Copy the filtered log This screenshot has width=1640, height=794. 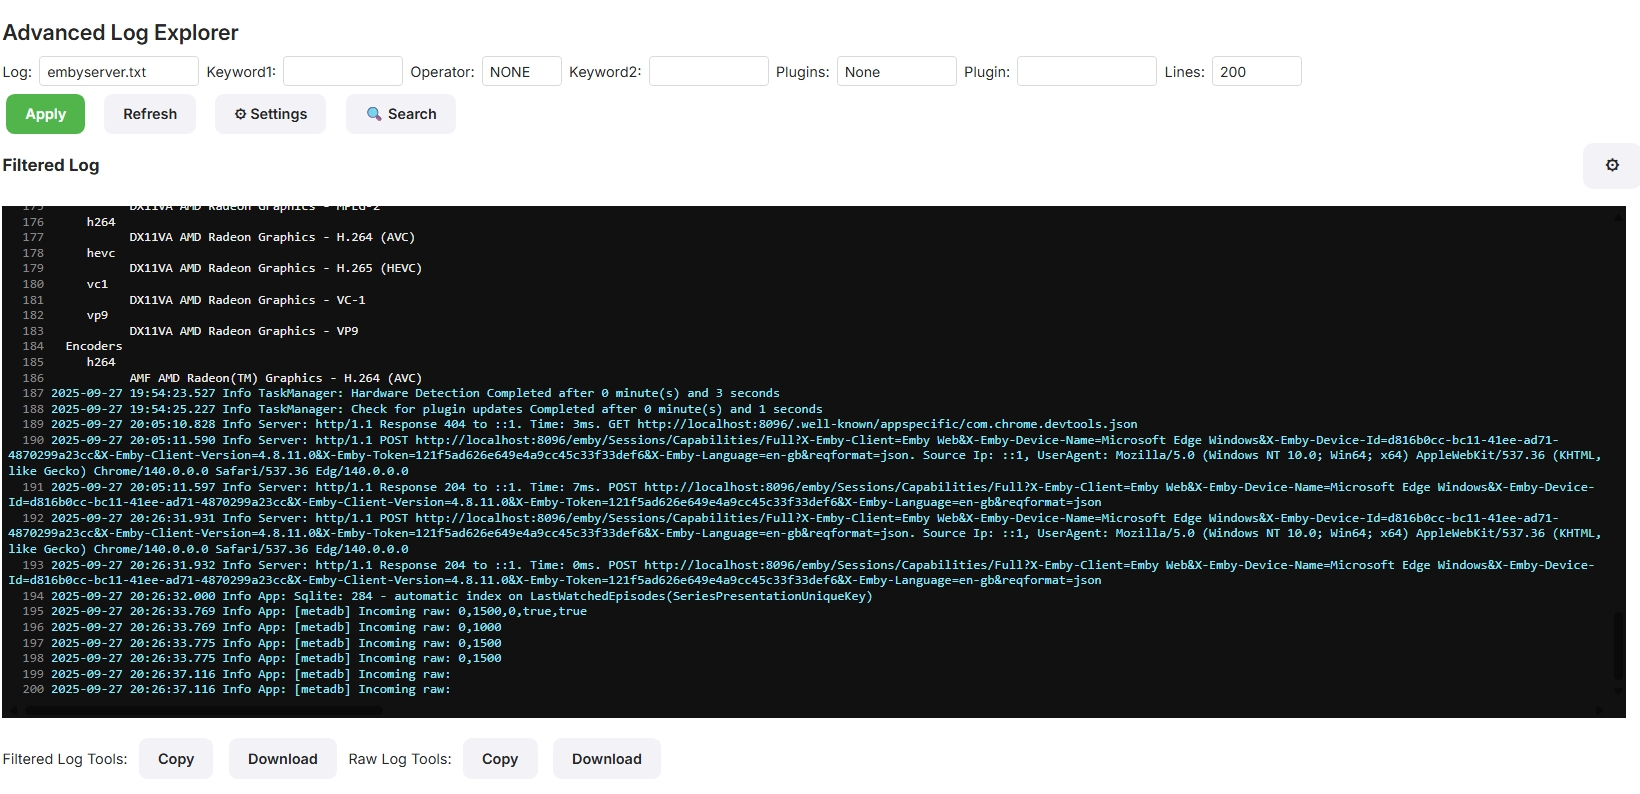pos(176,759)
